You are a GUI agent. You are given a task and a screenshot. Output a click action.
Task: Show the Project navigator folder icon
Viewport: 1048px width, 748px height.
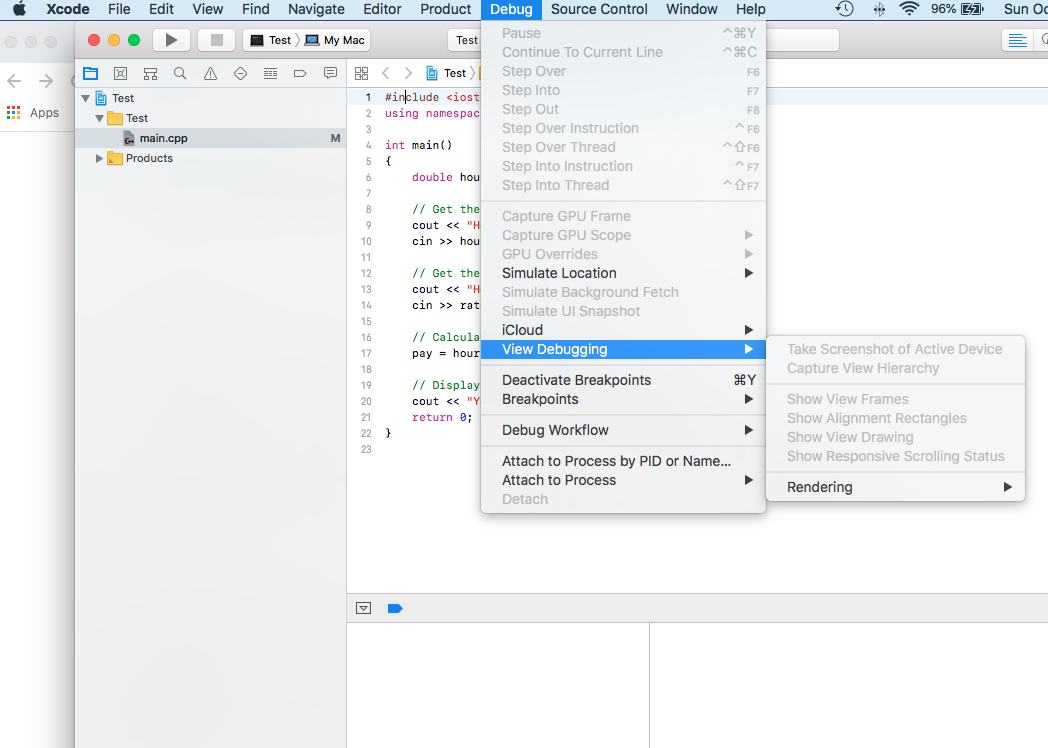pyautogui.click(x=90, y=74)
